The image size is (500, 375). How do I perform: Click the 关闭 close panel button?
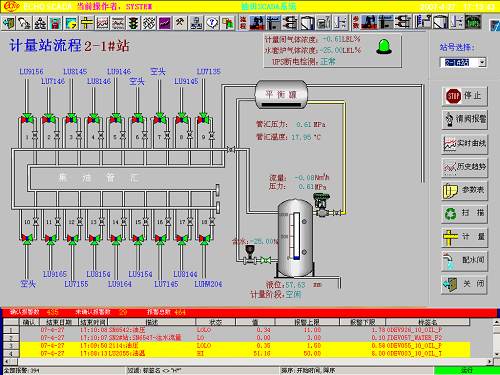click(465, 284)
